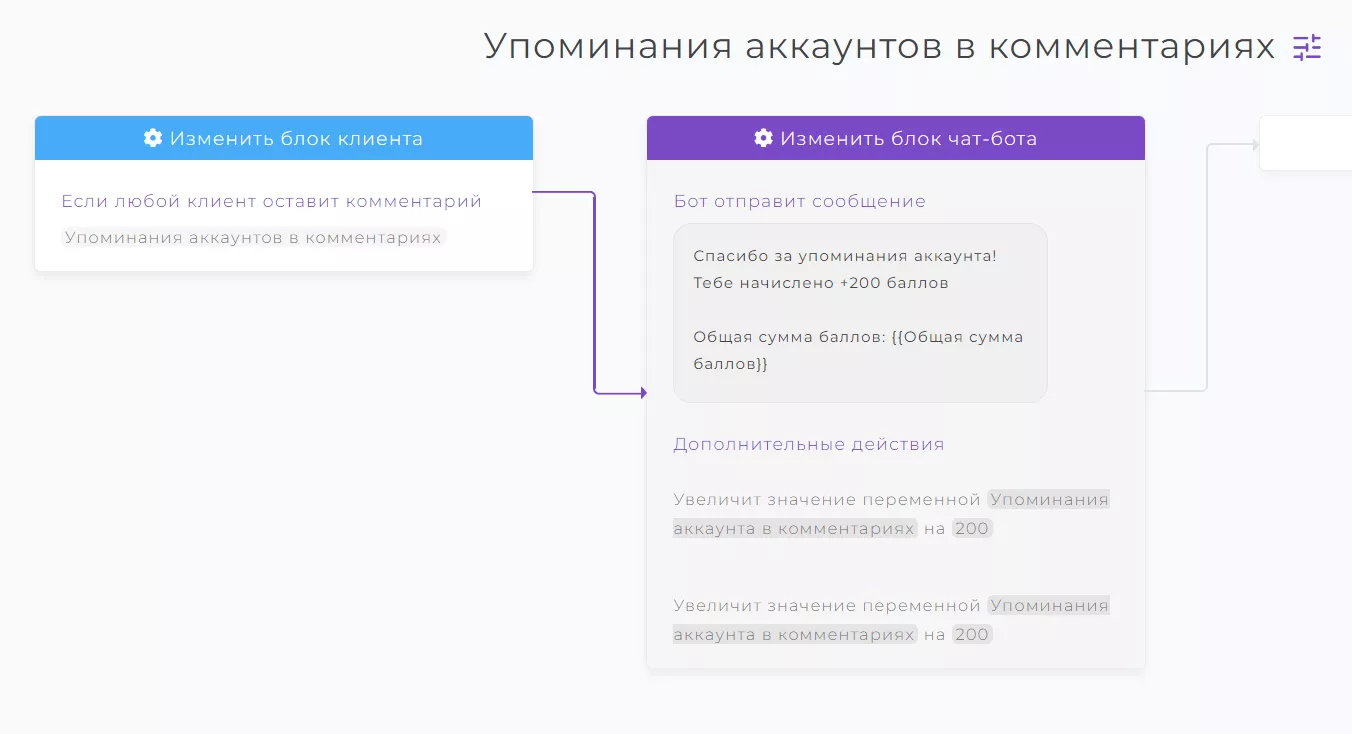1352x734 pixels.
Task: Click the first "Увеличит значение переменной" action
Action: (x=891, y=514)
